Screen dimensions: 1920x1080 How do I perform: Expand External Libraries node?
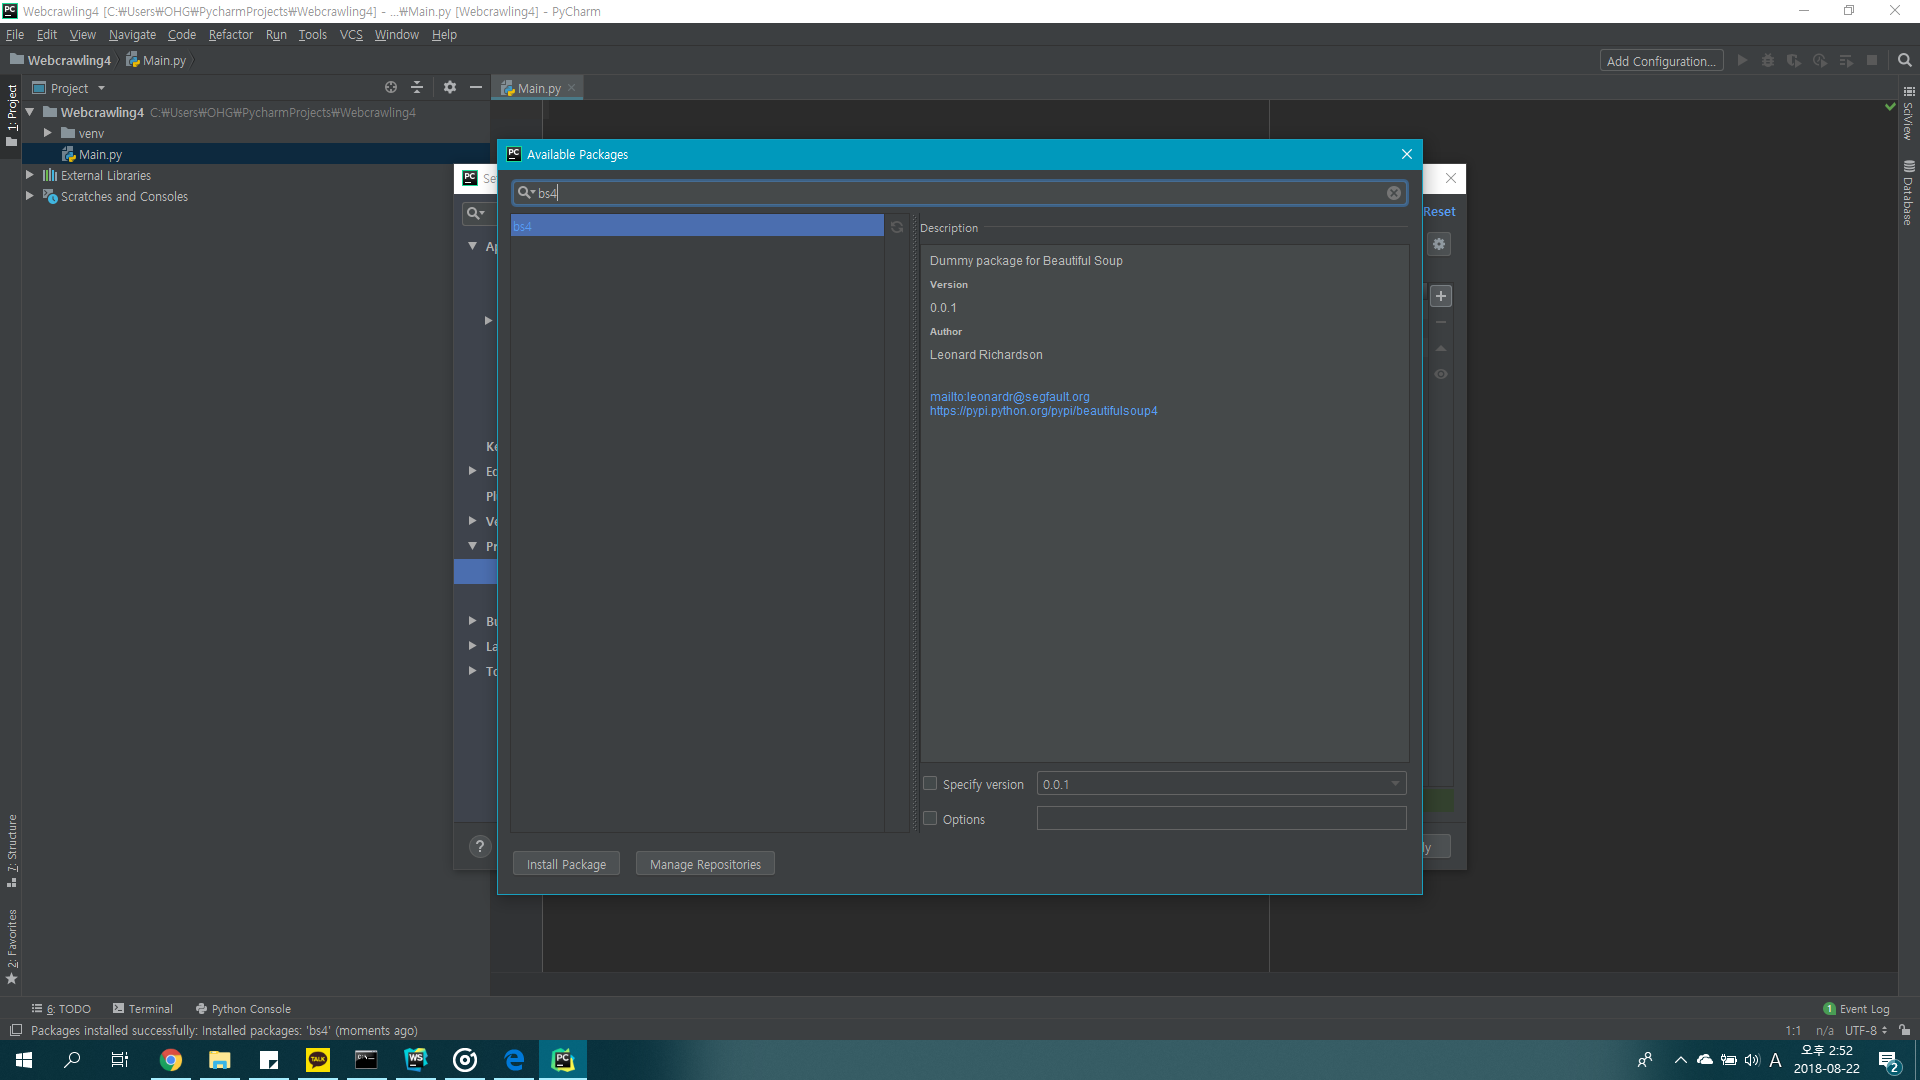pyautogui.click(x=30, y=175)
